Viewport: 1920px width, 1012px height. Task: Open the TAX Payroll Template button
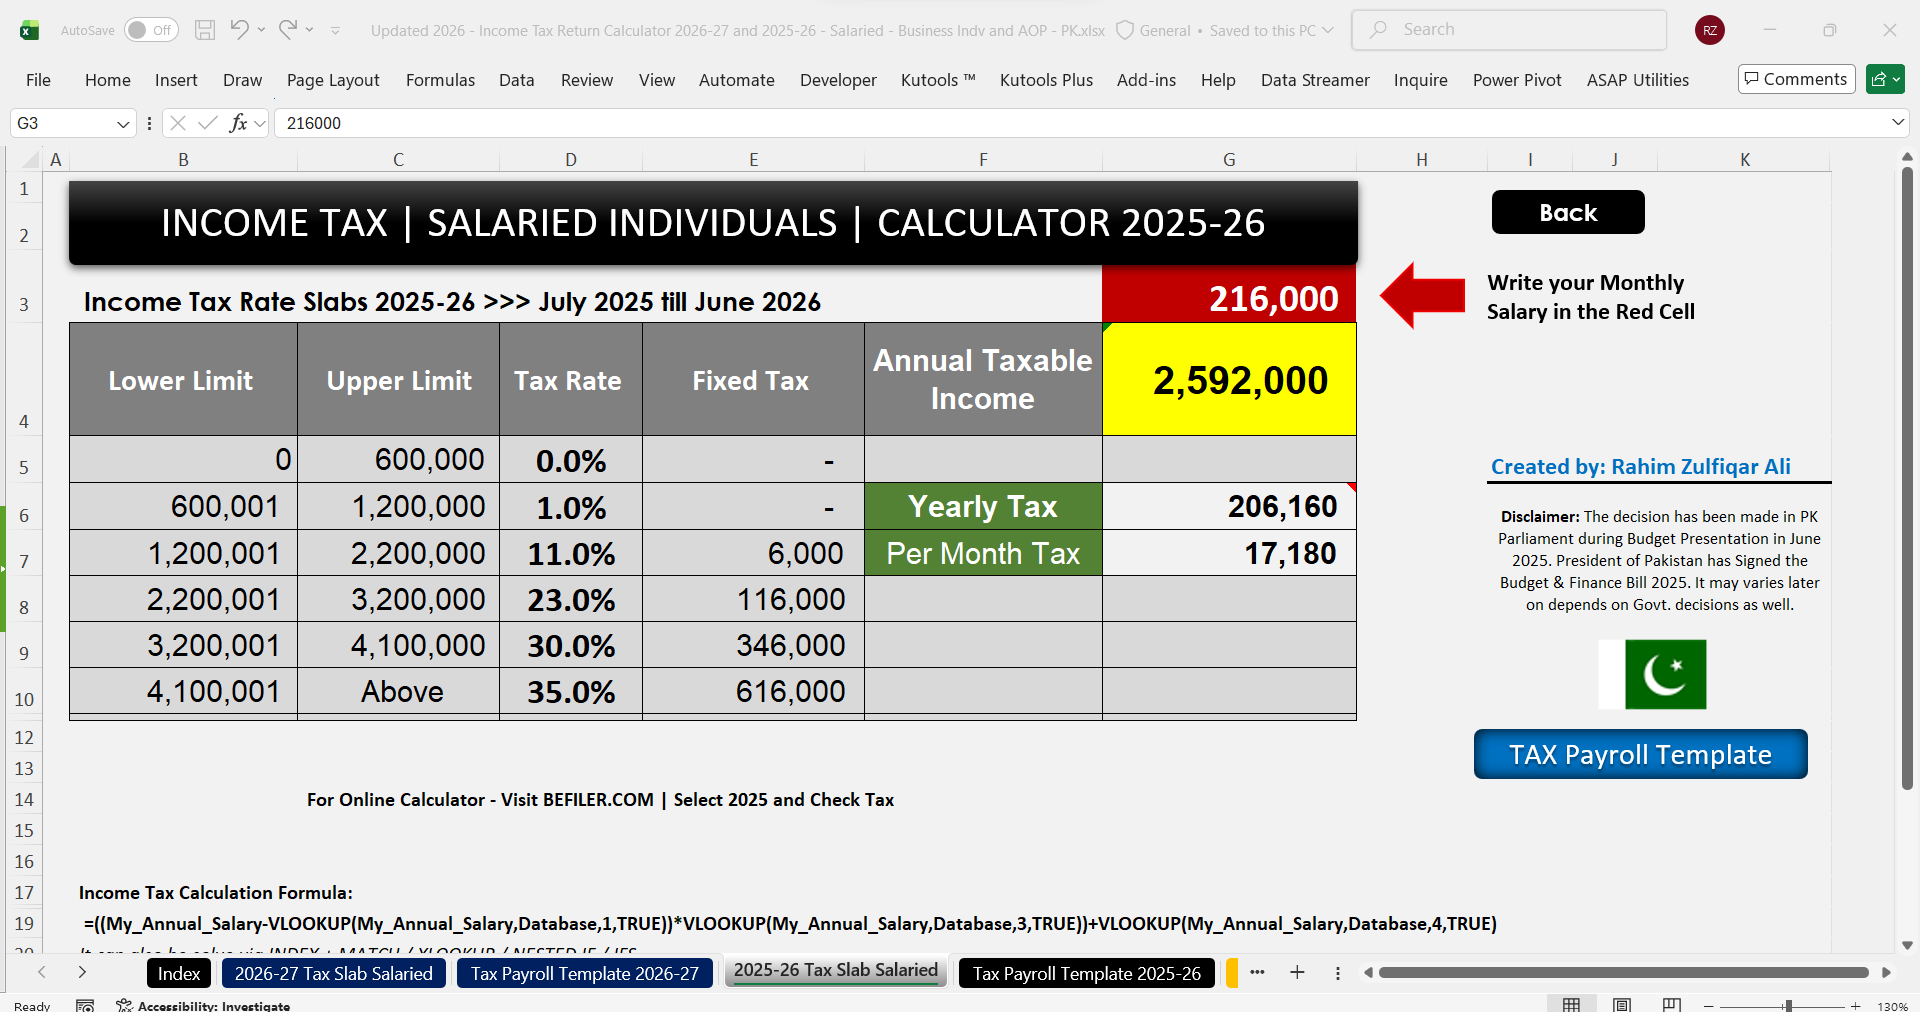(1640, 754)
